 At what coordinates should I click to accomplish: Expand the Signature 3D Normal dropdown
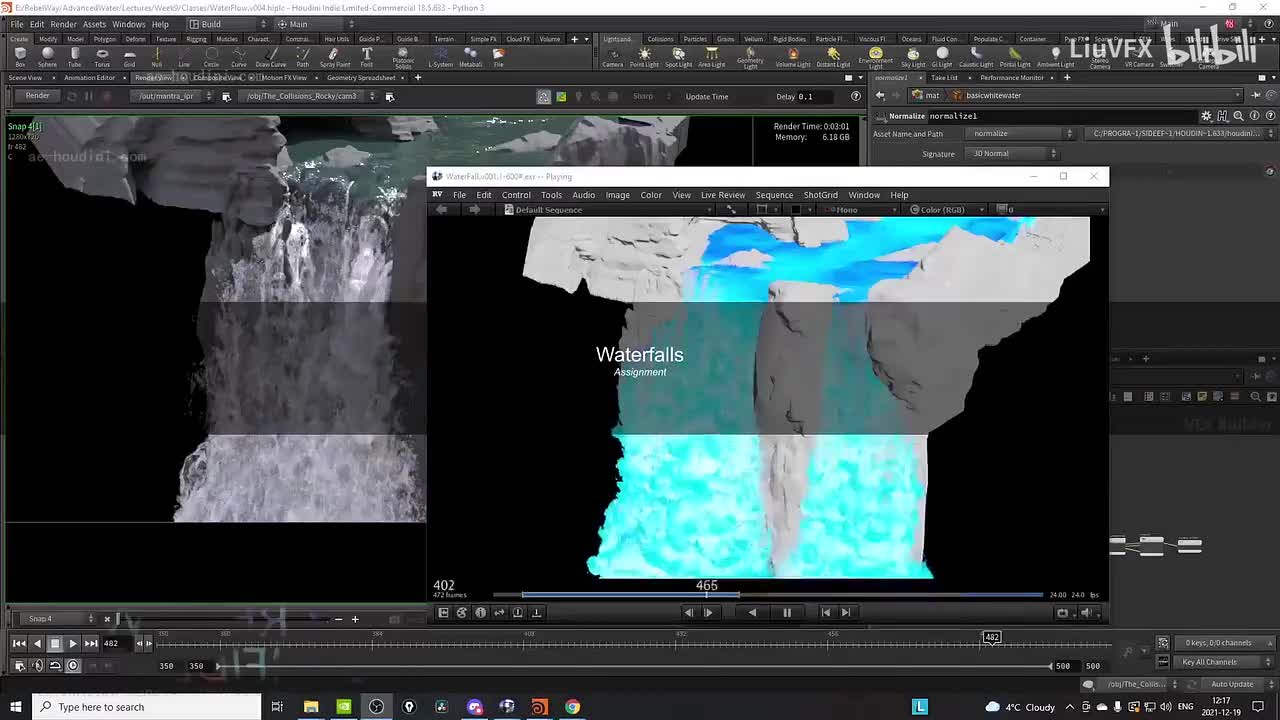tap(1013, 153)
